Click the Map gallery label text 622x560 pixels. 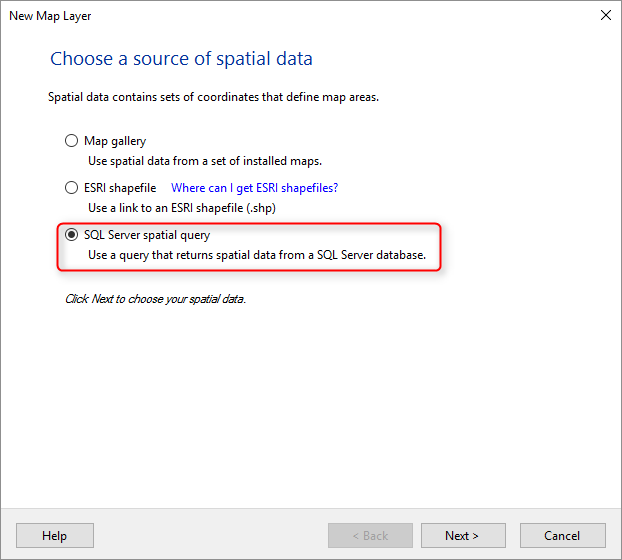pos(115,141)
